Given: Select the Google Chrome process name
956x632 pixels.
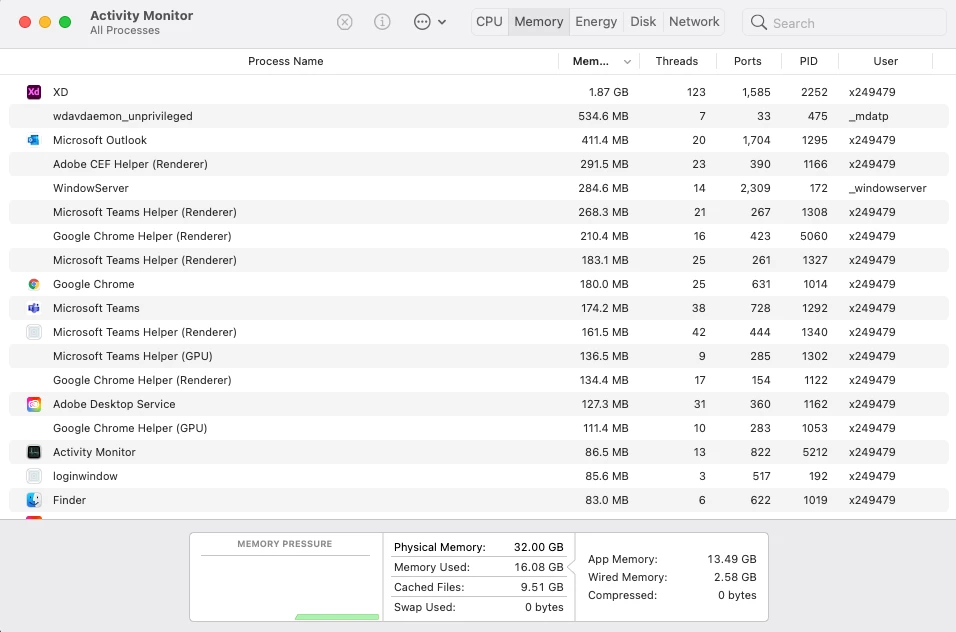Looking at the screenshot, I should coord(93,284).
